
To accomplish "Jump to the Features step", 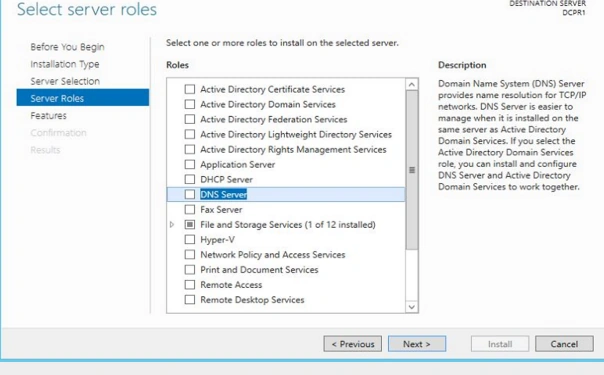I will (49, 116).
